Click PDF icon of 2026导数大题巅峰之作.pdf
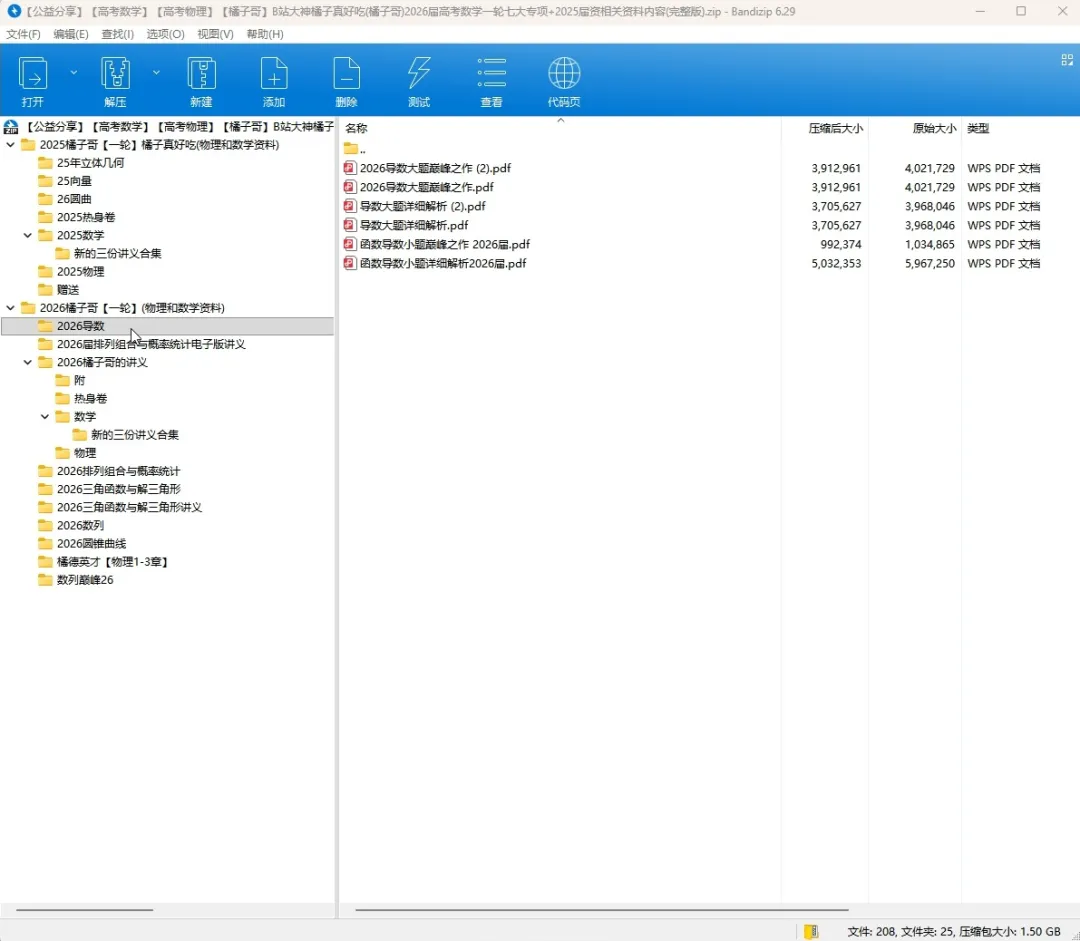1080x941 pixels. [x=350, y=187]
